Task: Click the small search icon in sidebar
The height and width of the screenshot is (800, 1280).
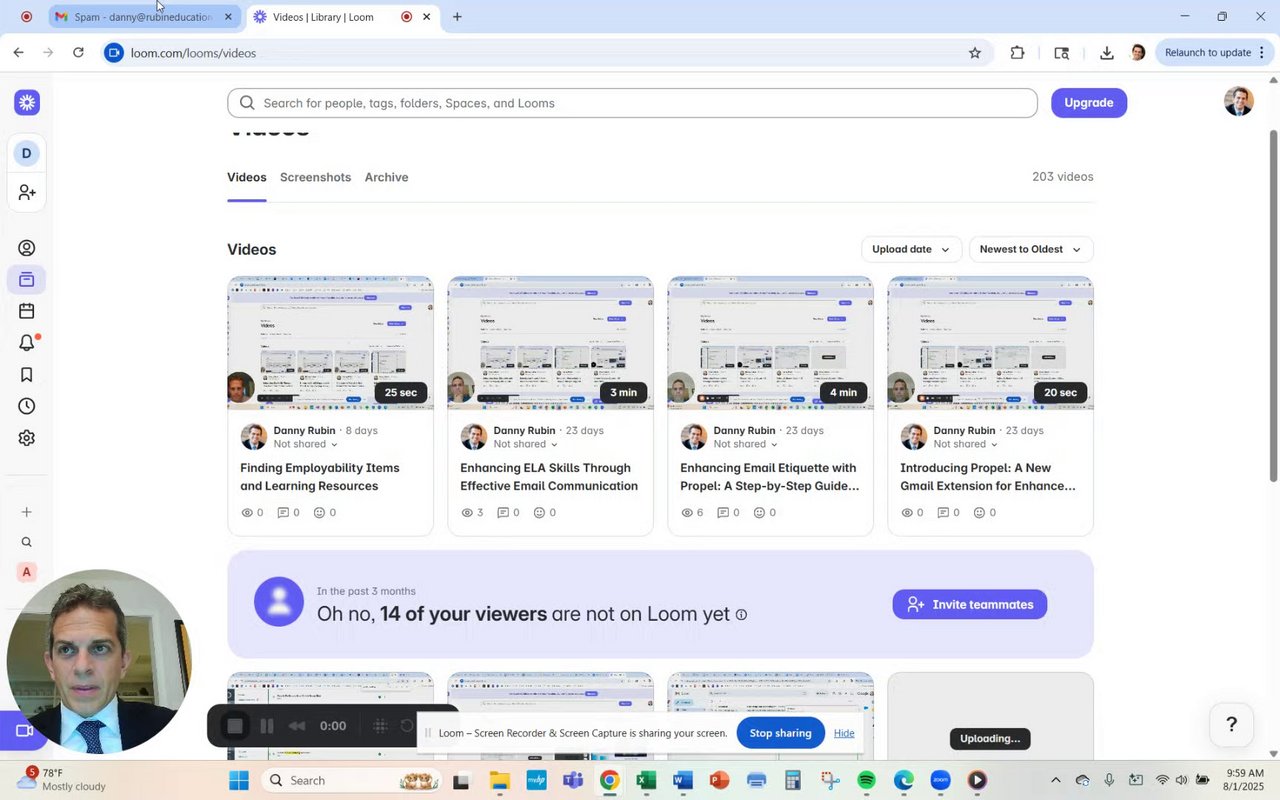Action: pyautogui.click(x=27, y=542)
